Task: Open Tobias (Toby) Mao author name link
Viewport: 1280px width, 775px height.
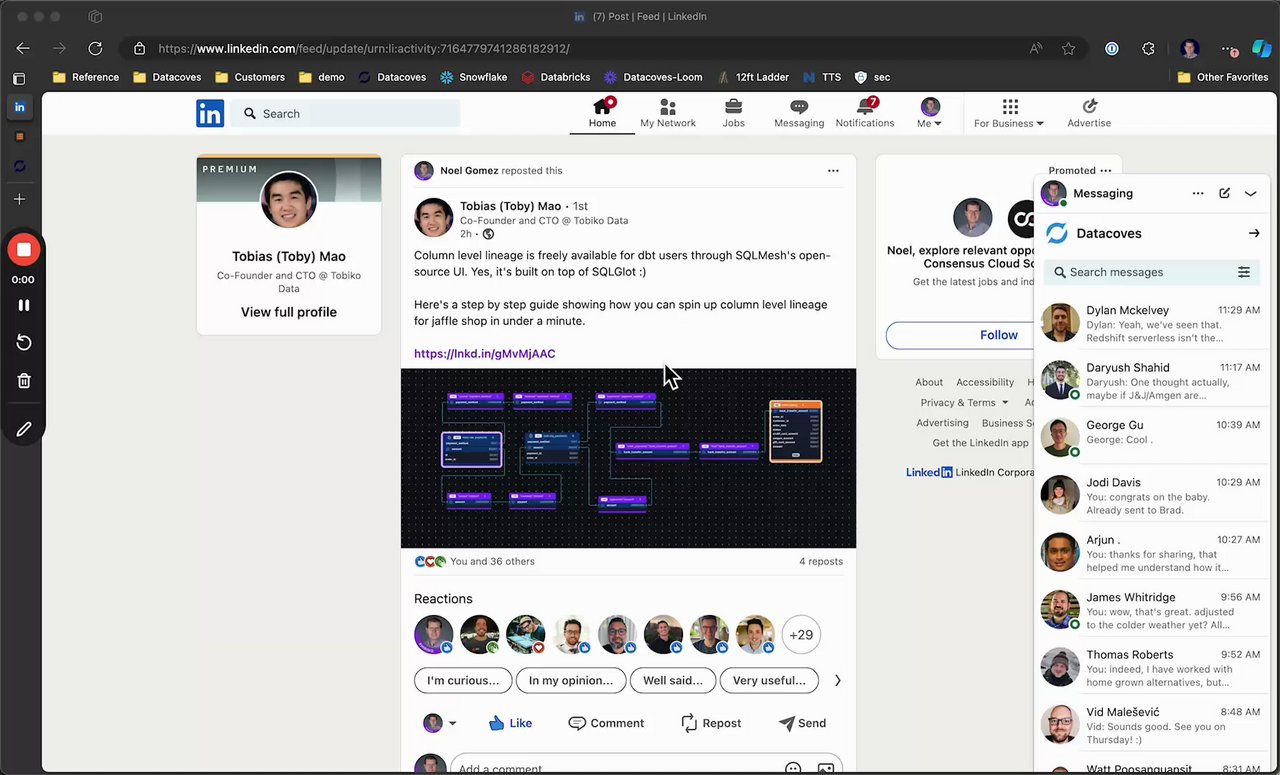Action: click(510, 206)
